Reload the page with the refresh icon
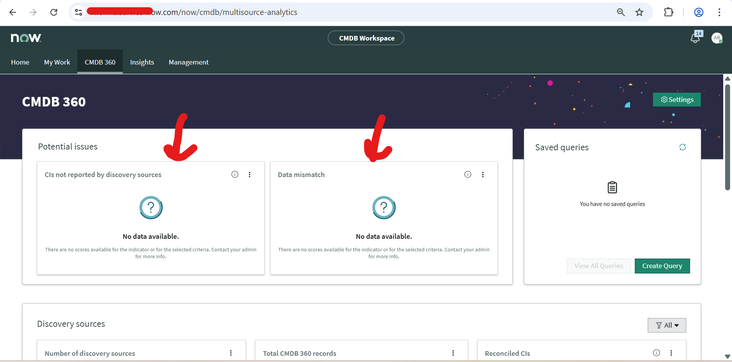The image size is (732, 362). (x=54, y=13)
